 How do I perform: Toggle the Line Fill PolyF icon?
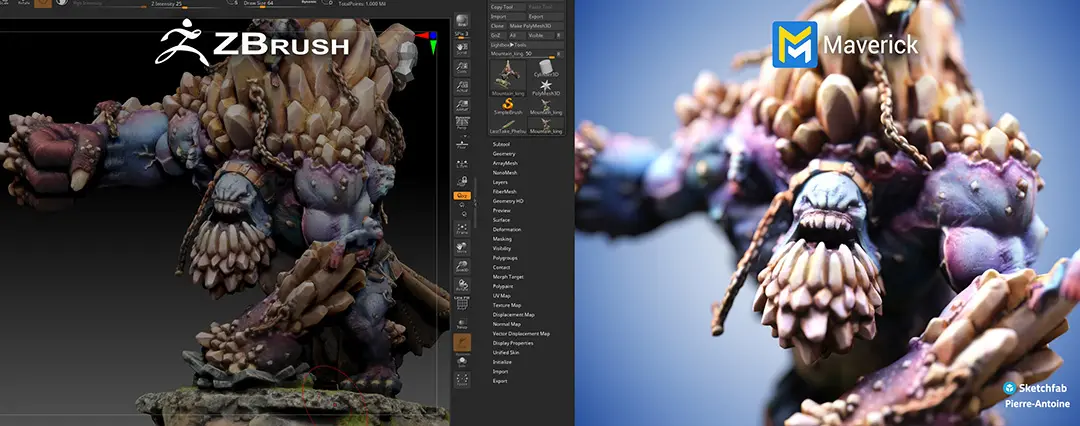[462, 303]
